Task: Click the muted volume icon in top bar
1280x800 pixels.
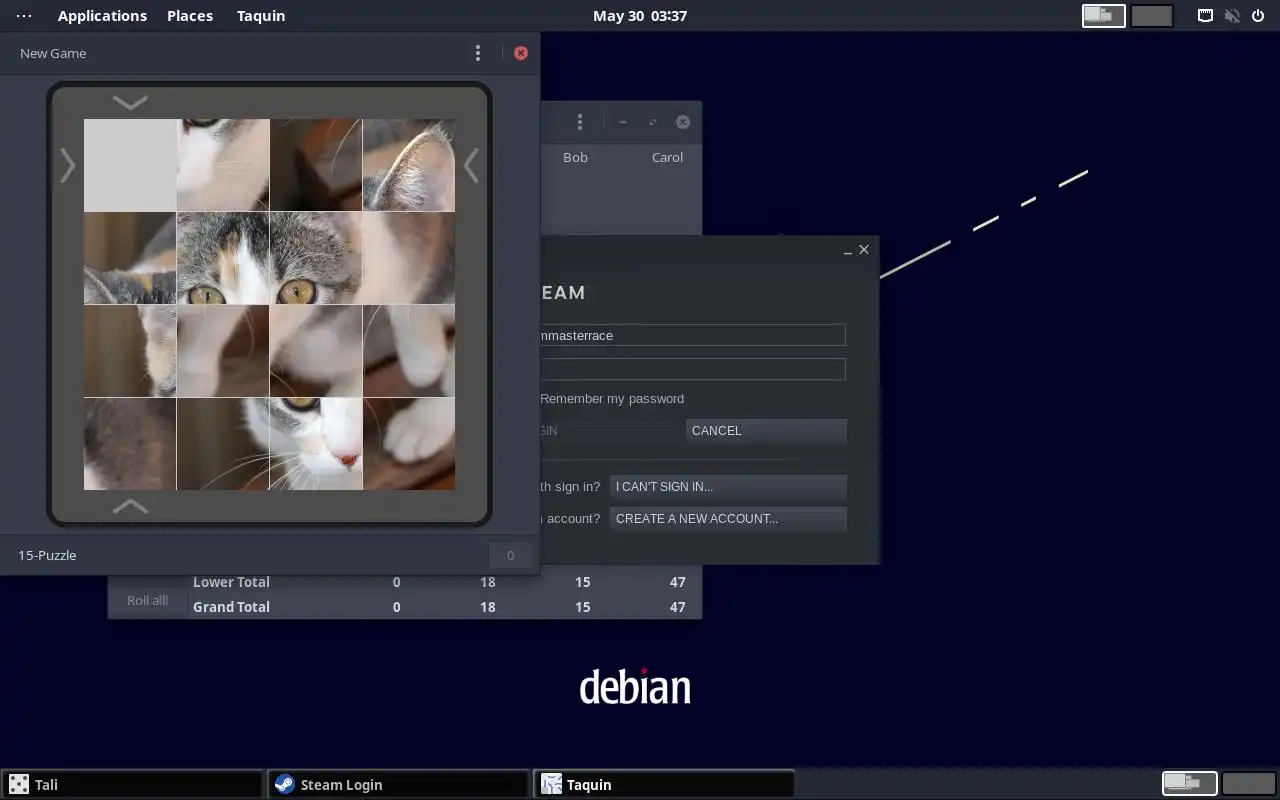Action: point(1232,15)
